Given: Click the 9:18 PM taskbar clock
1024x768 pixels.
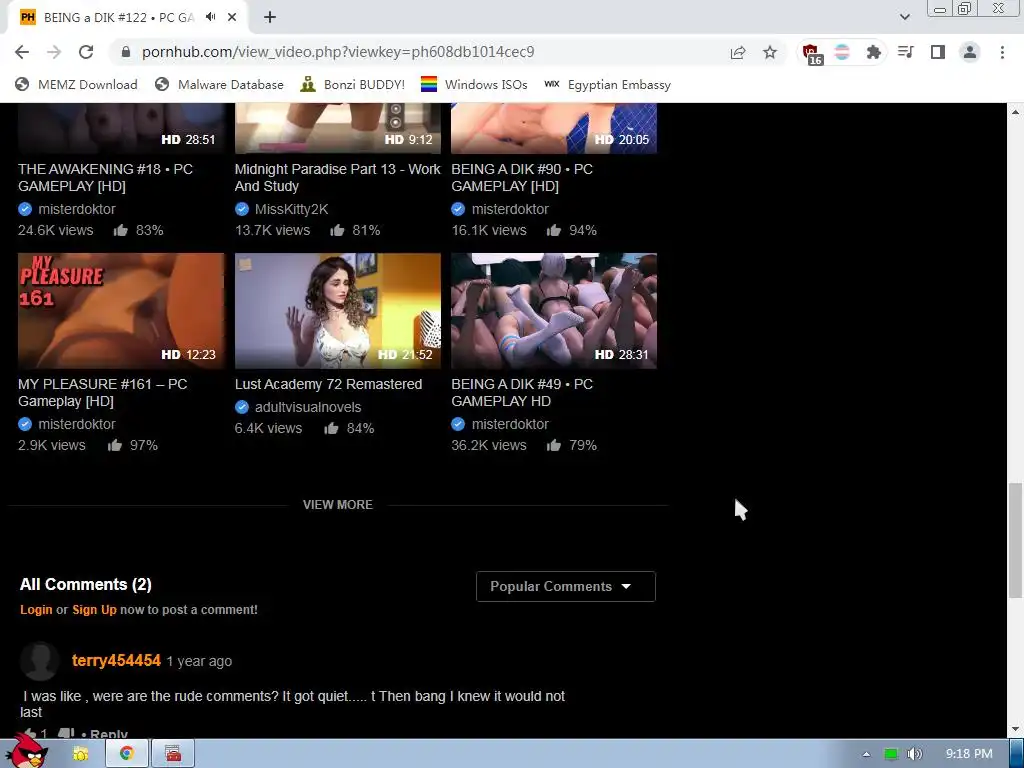Looking at the screenshot, I should (x=969, y=754).
